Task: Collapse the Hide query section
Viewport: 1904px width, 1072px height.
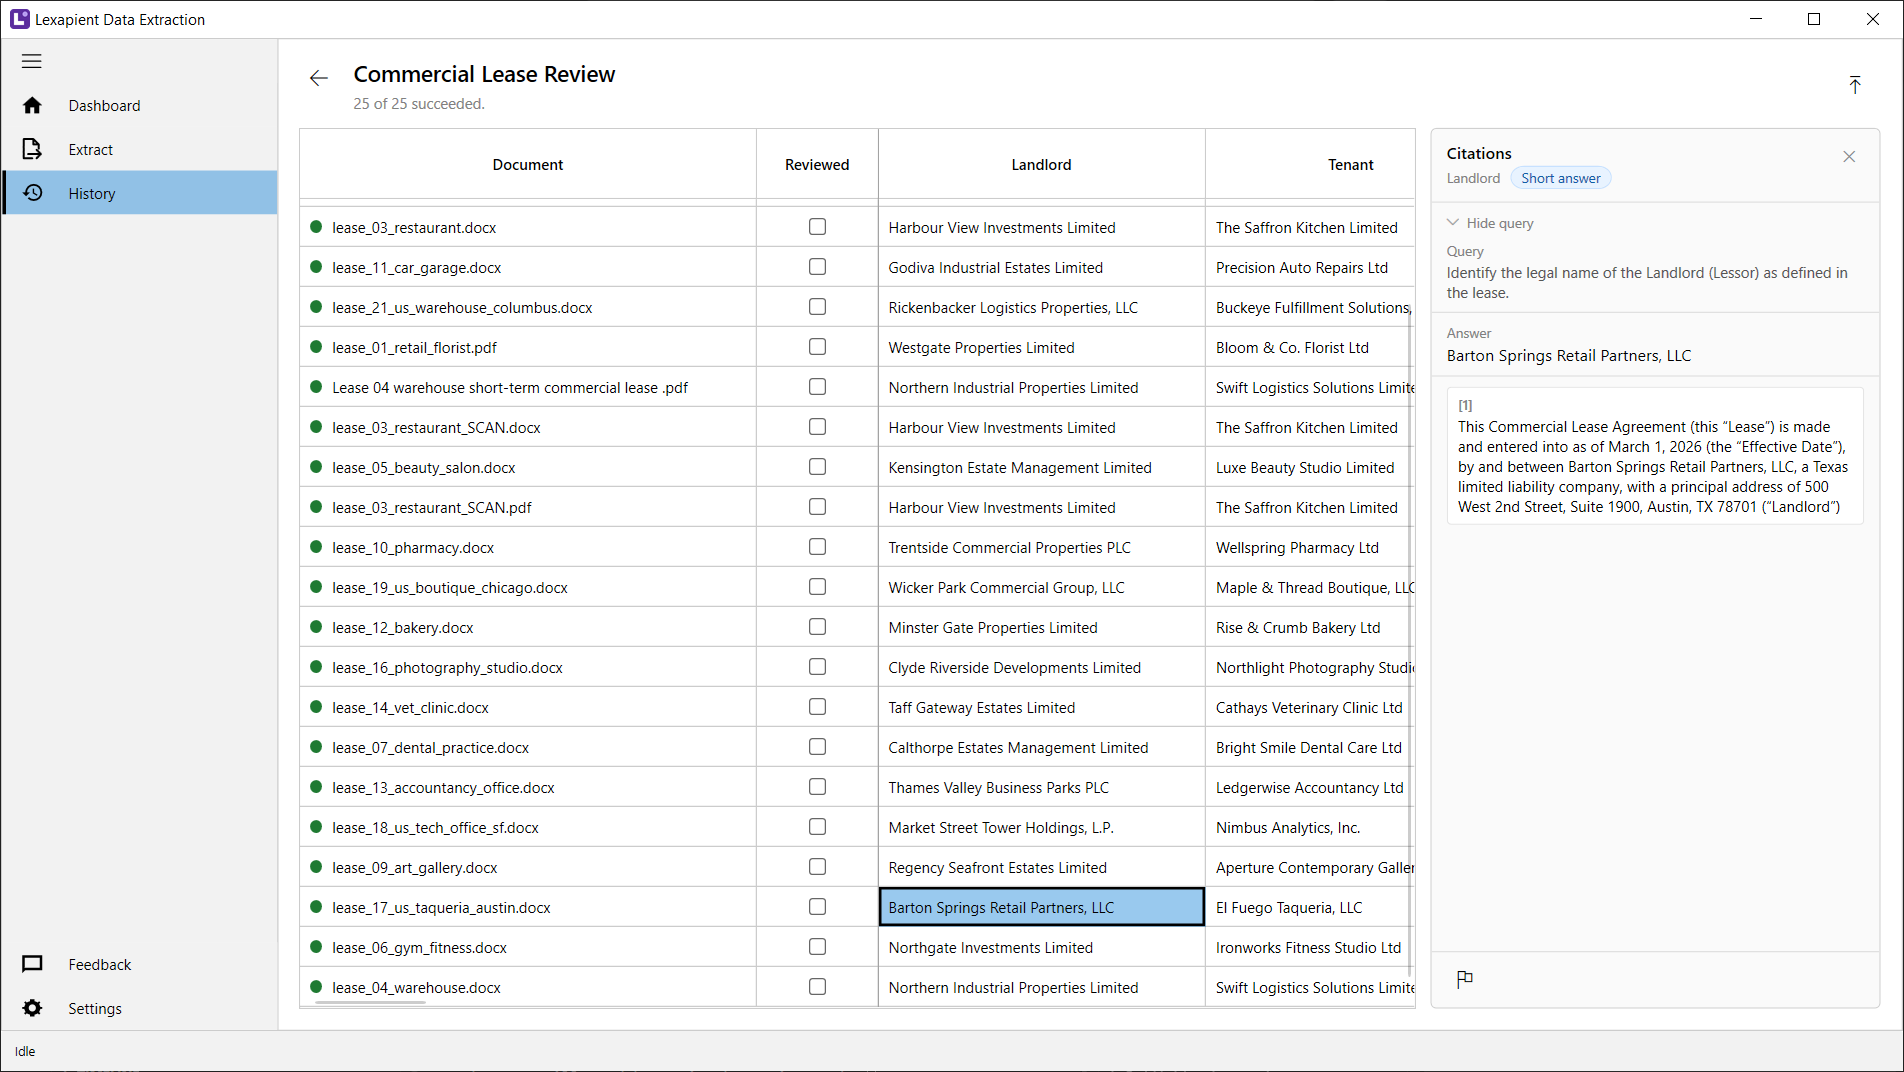Action: pos(1490,223)
